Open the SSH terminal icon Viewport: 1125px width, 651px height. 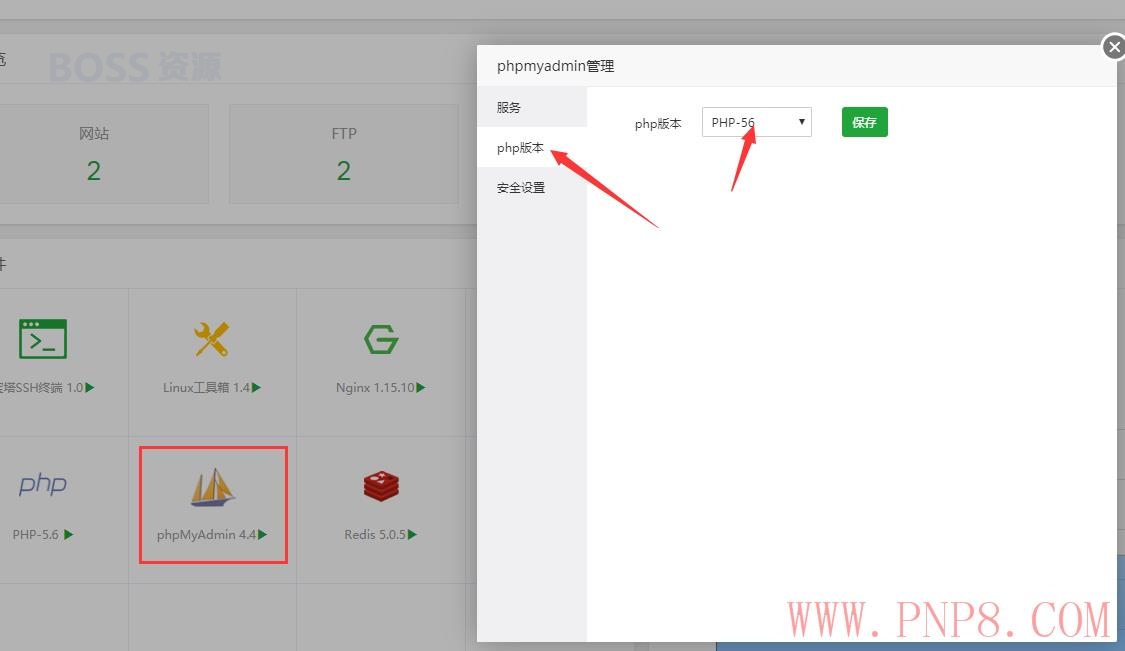(x=43, y=339)
